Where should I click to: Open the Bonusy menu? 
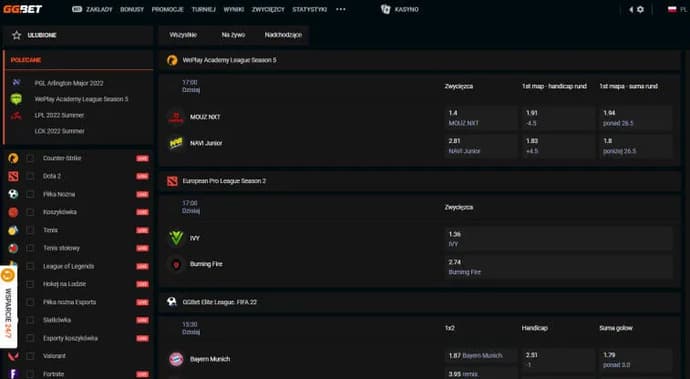(132, 9)
